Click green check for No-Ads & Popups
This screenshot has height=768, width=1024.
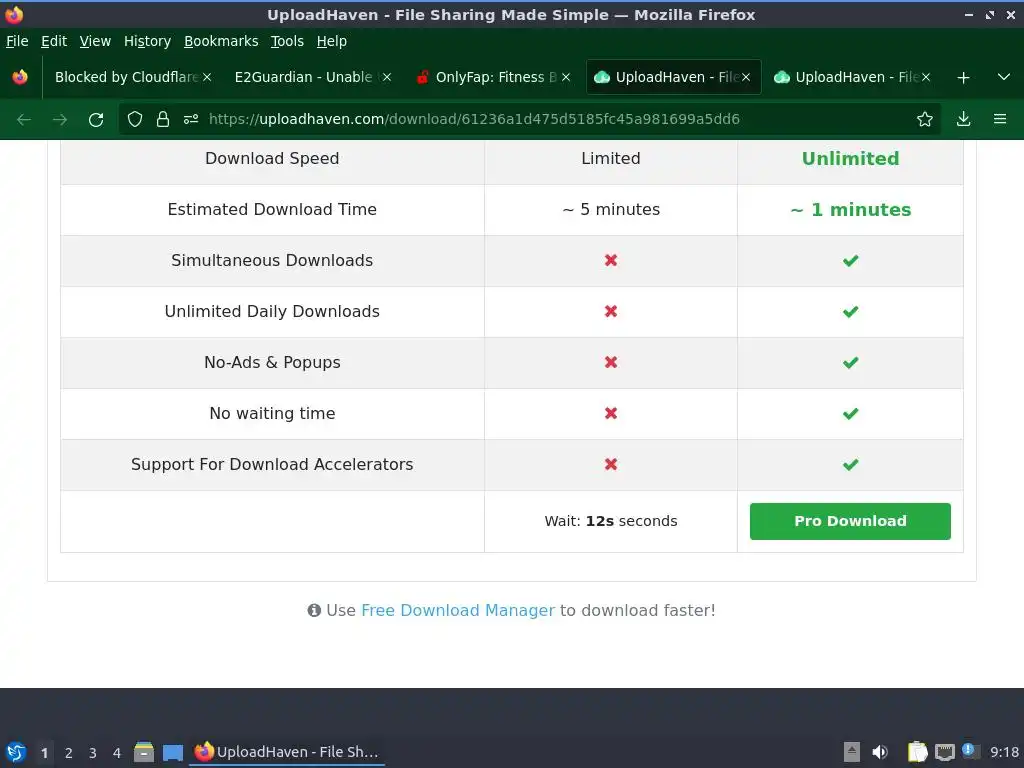(850, 362)
